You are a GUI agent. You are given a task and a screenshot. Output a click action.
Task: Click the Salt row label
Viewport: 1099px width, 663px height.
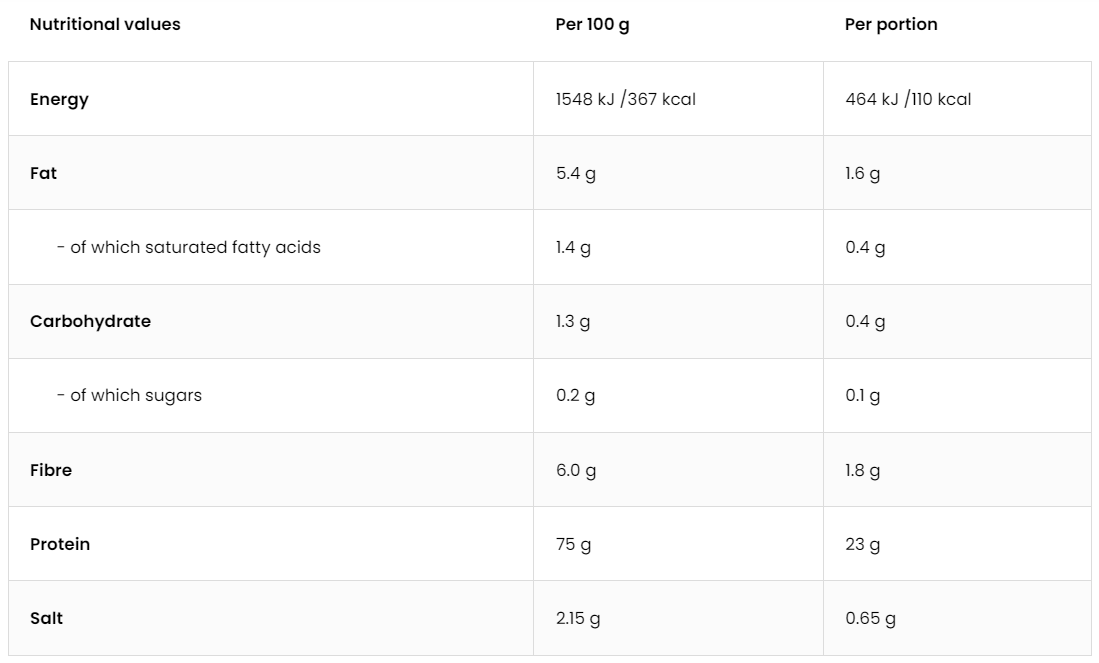coord(46,618)
